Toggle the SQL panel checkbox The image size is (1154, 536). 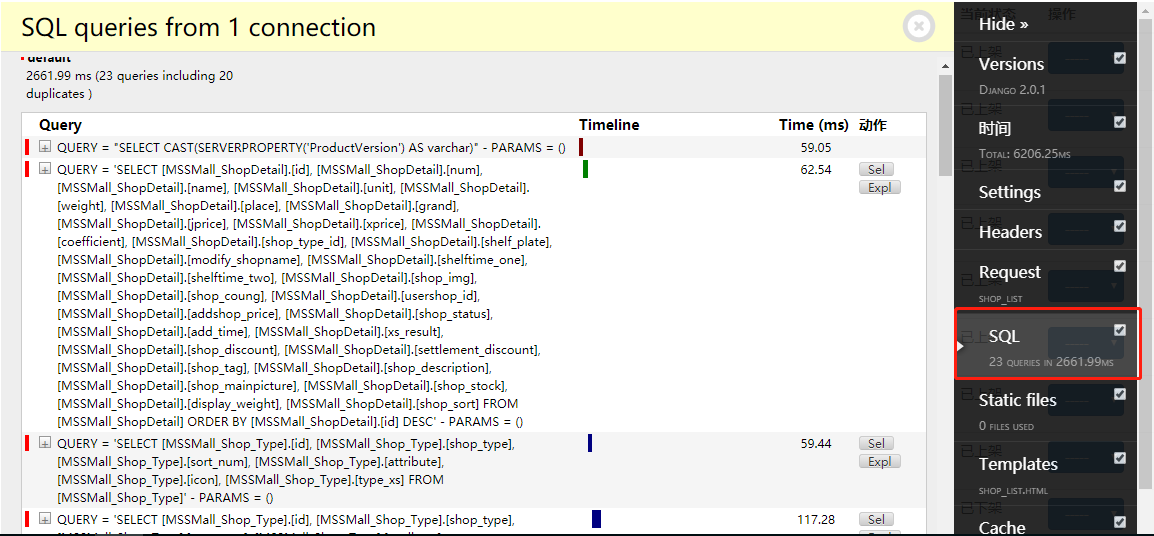pyautogui.click(x=1120, y=330)
